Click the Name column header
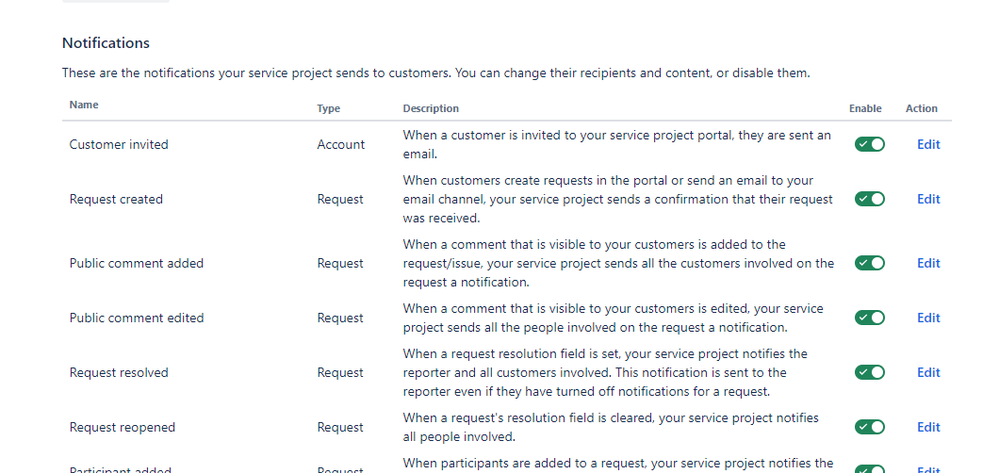999x473 pixels. [x=84, y=105]
